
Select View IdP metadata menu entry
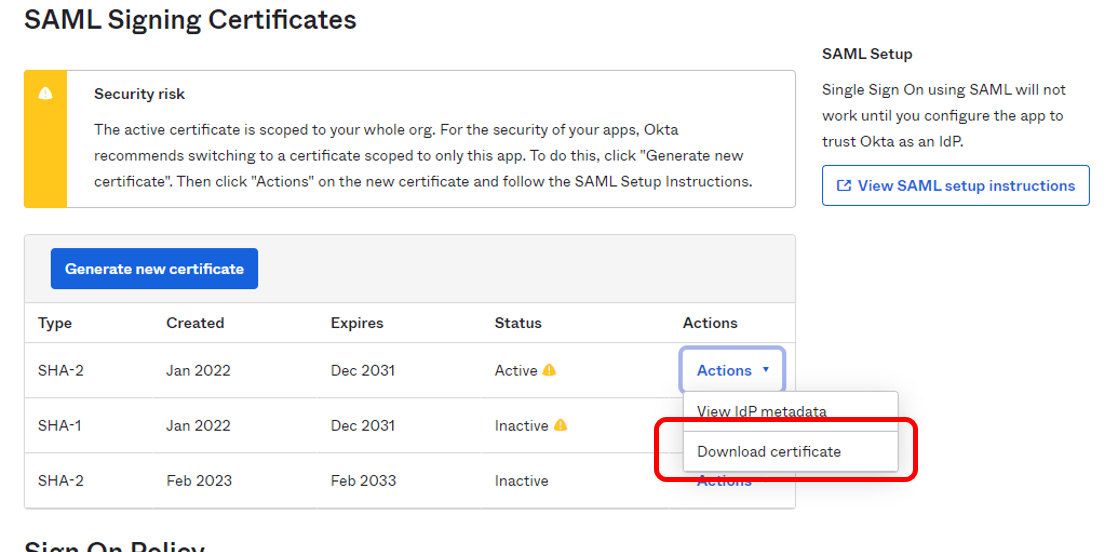tap(790, 412)
